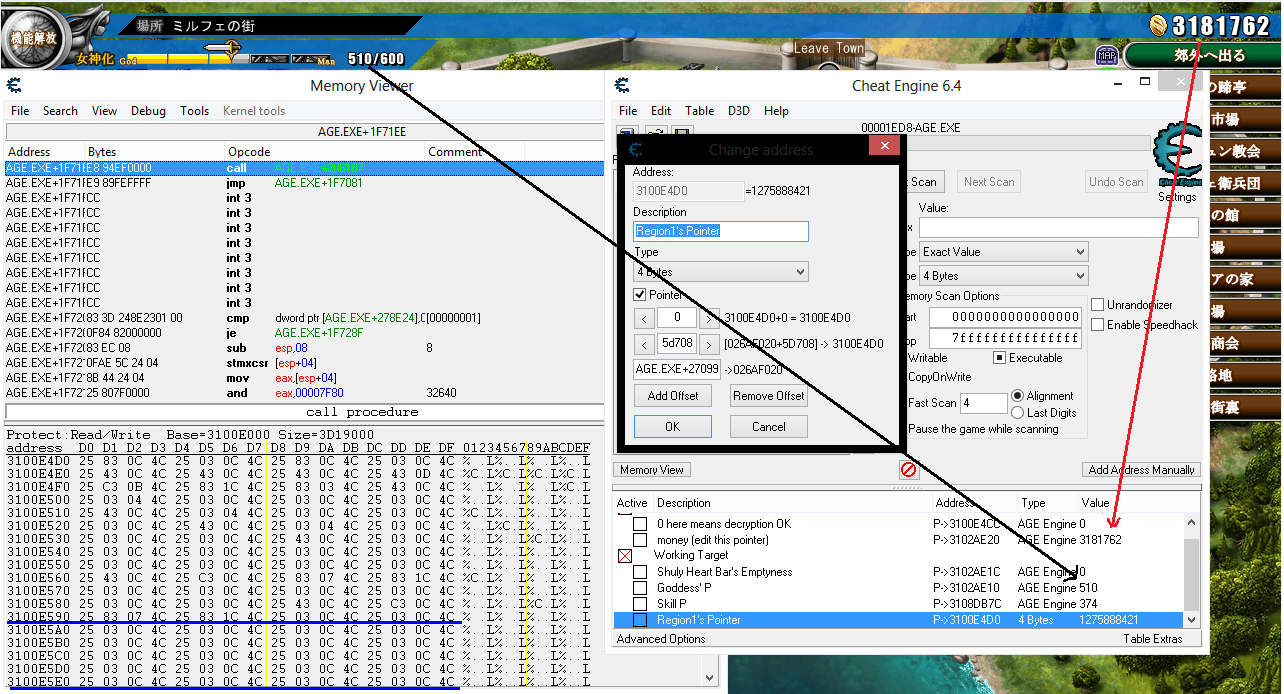Toggle the Executable scan option checkbox

999,358
